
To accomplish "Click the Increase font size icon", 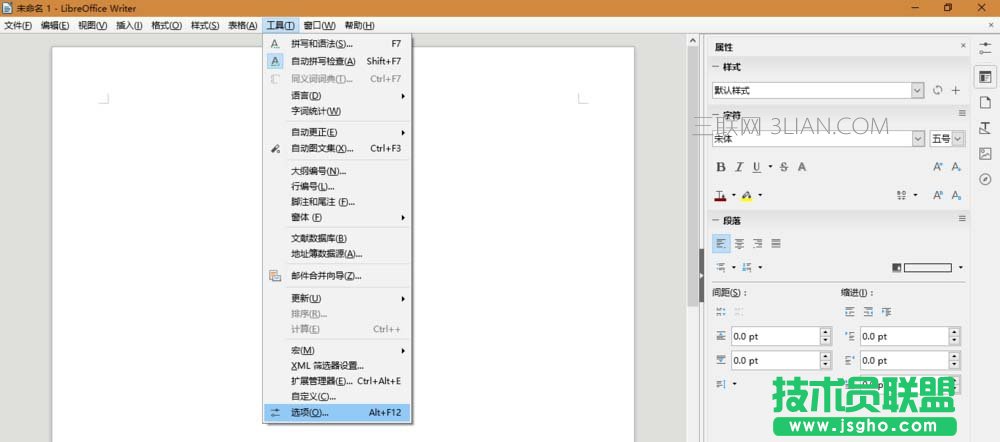I will 938,167.
